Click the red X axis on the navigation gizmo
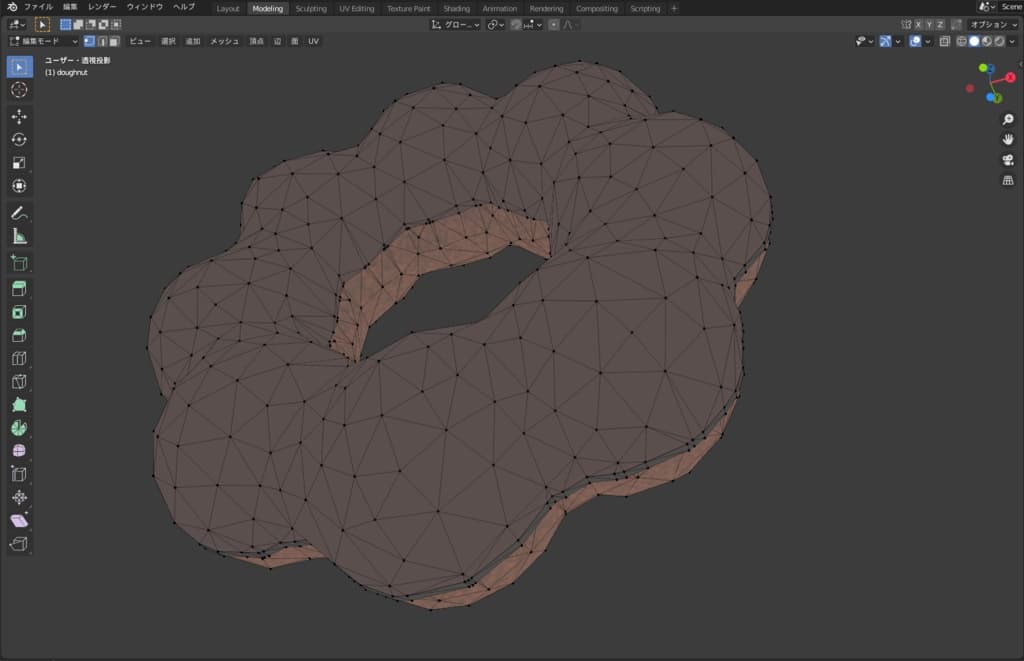 click(1011, 77)
